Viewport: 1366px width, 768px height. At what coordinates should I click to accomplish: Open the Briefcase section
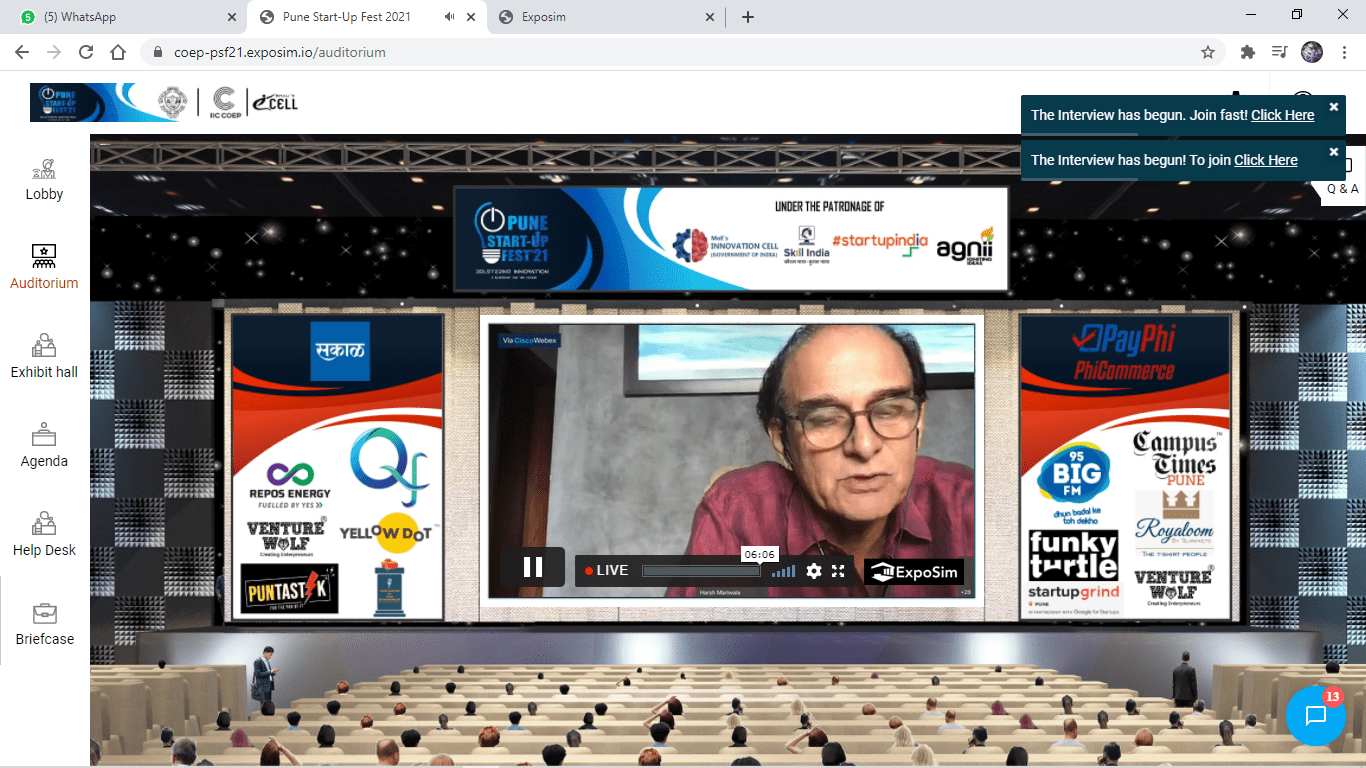44,624
